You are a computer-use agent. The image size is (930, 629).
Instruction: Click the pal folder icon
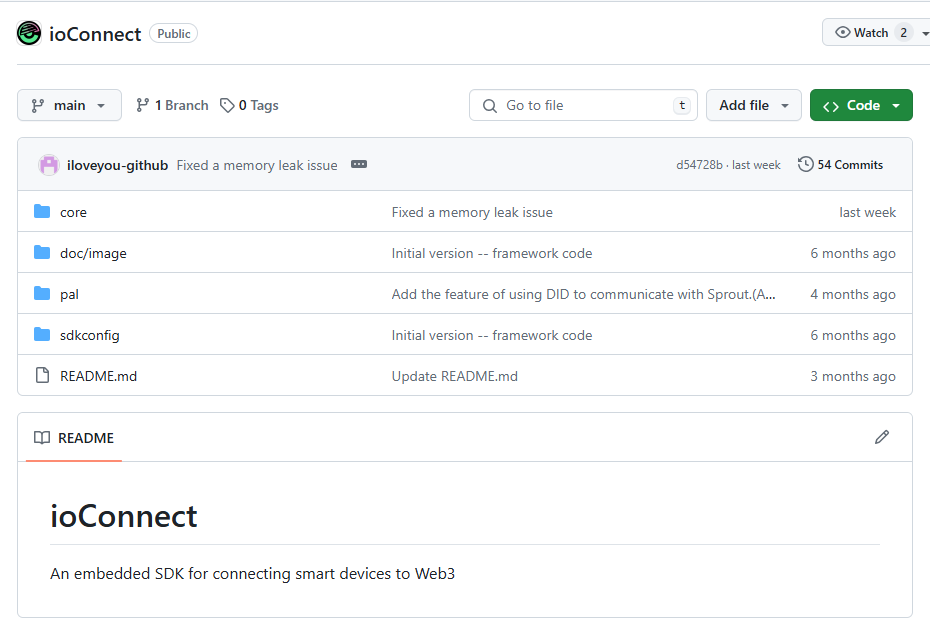click(42, 293)
